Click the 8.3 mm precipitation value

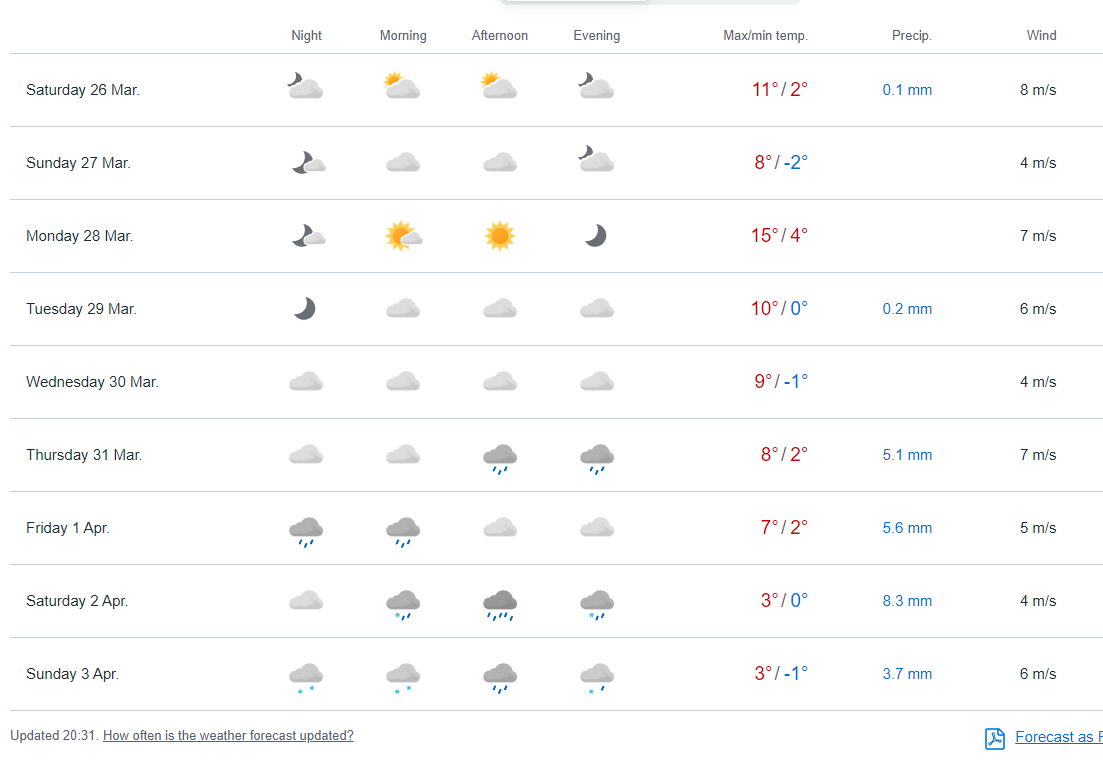907,601
